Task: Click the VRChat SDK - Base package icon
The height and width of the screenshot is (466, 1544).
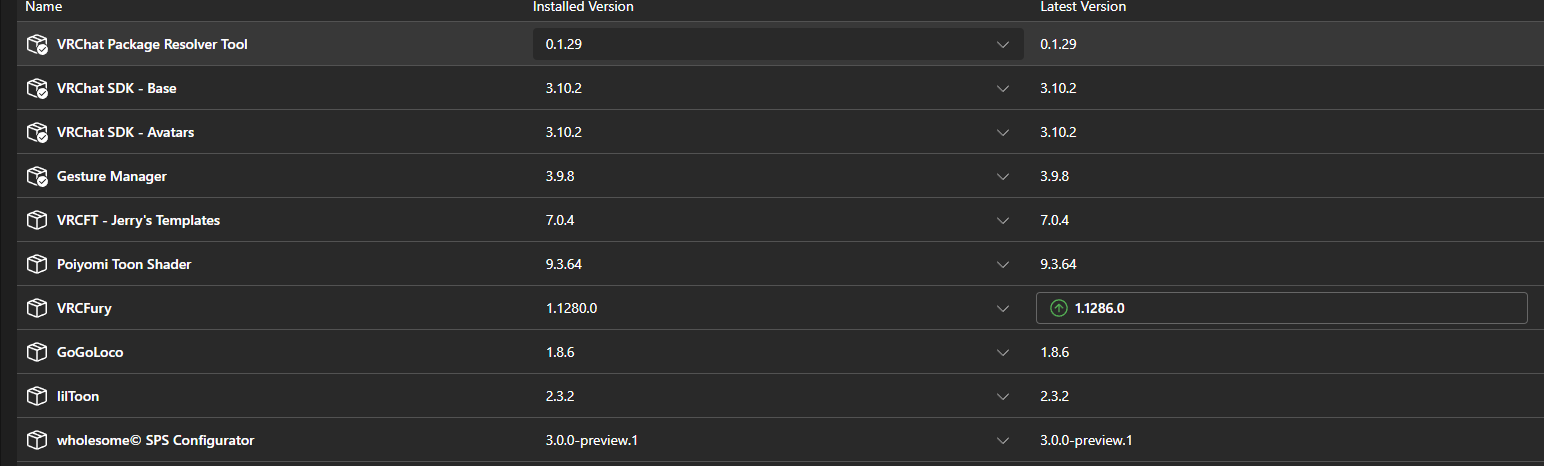Action: coord(37,88)
